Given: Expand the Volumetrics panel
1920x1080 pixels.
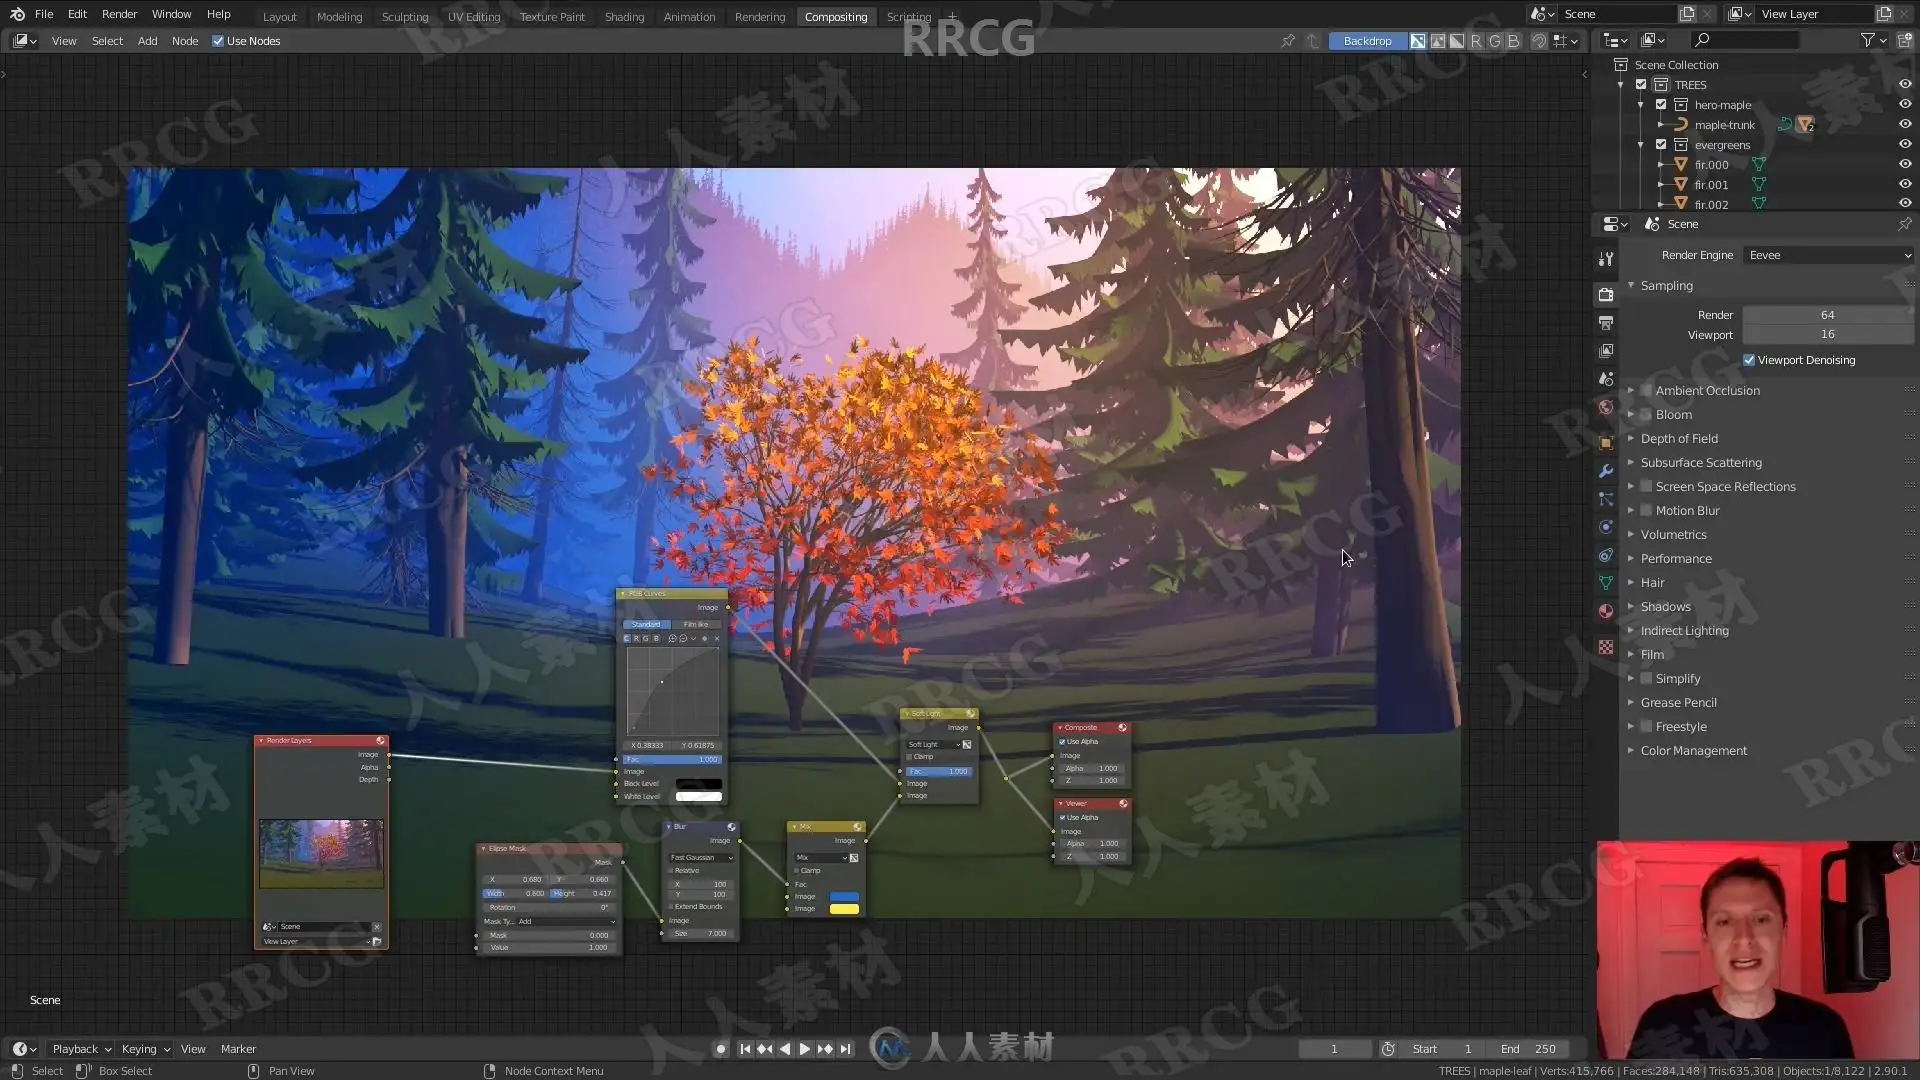Looking at the screenshot, I should click(x=1673, y=535).
